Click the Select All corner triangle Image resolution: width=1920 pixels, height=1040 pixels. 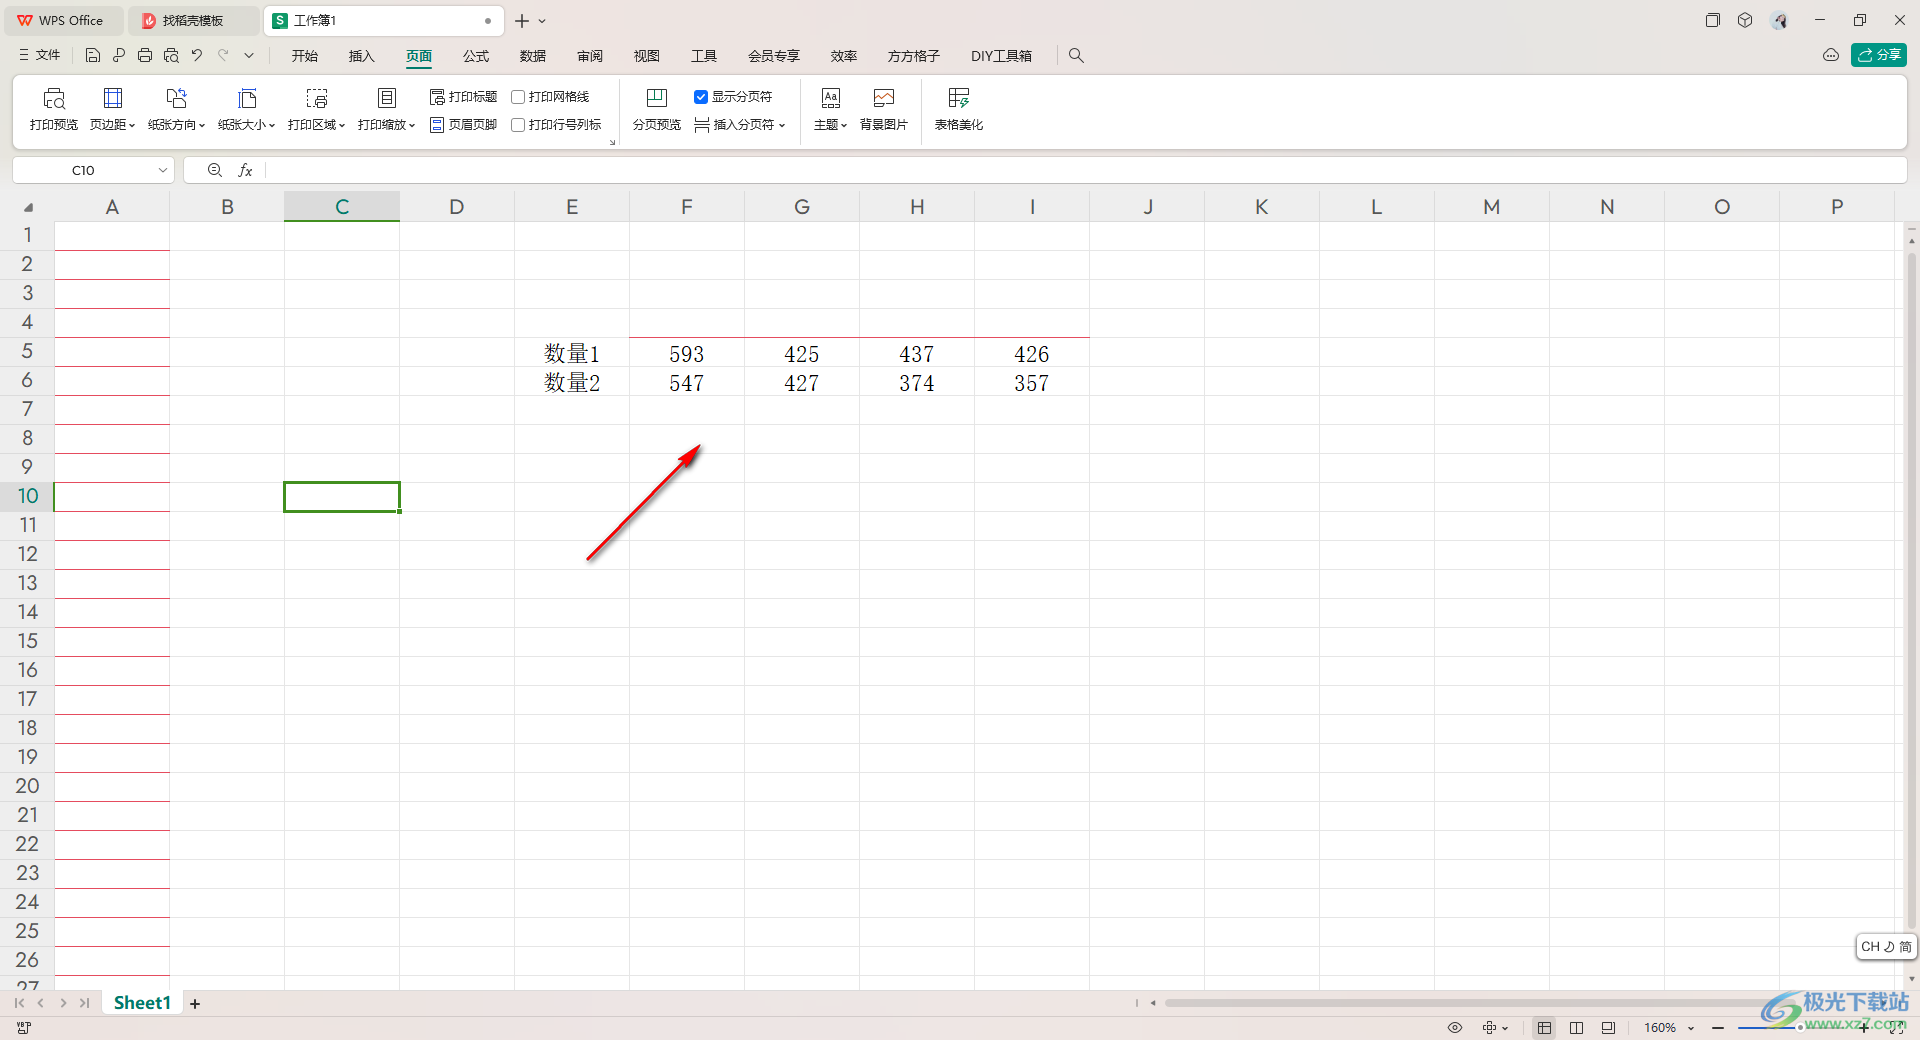(x=28, y=207)
